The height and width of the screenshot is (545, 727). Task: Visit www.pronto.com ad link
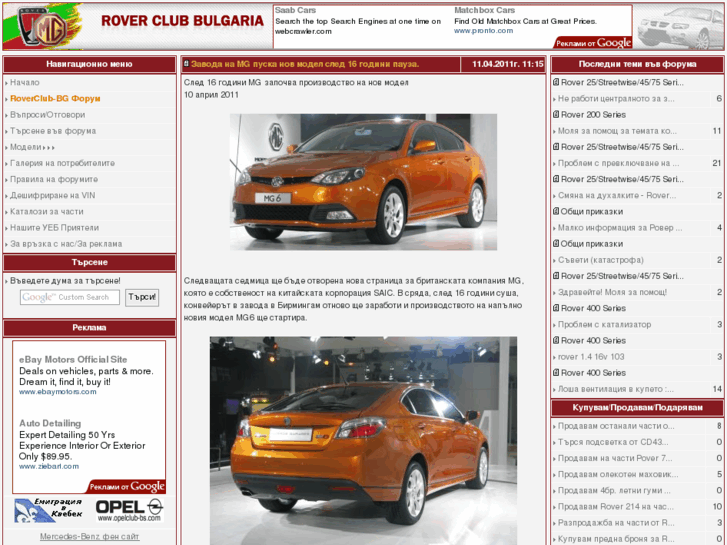point(484,31)
